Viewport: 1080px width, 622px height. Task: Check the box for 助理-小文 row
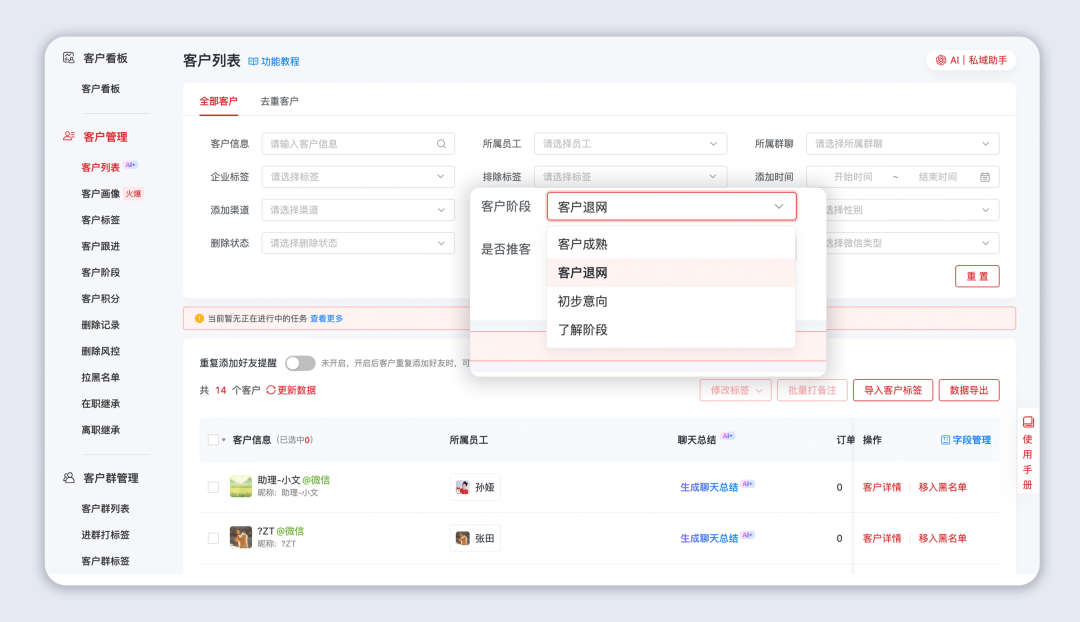click(213, 487)
